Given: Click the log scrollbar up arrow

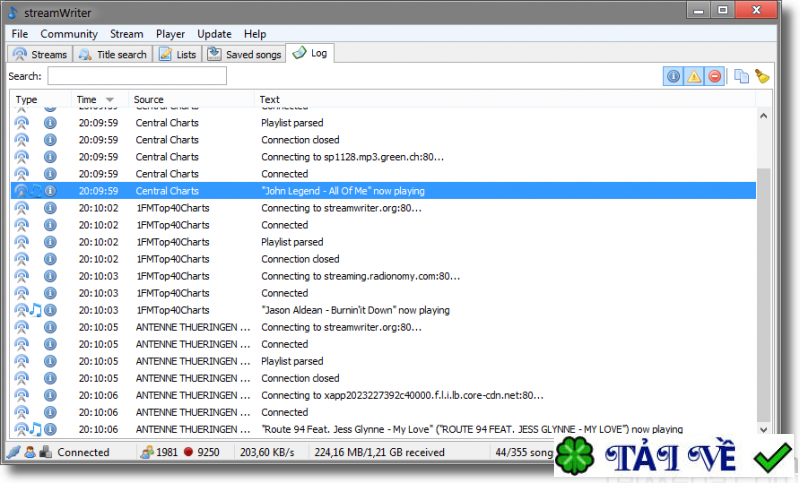Looking at the screenshot, I should click(763, 116).
